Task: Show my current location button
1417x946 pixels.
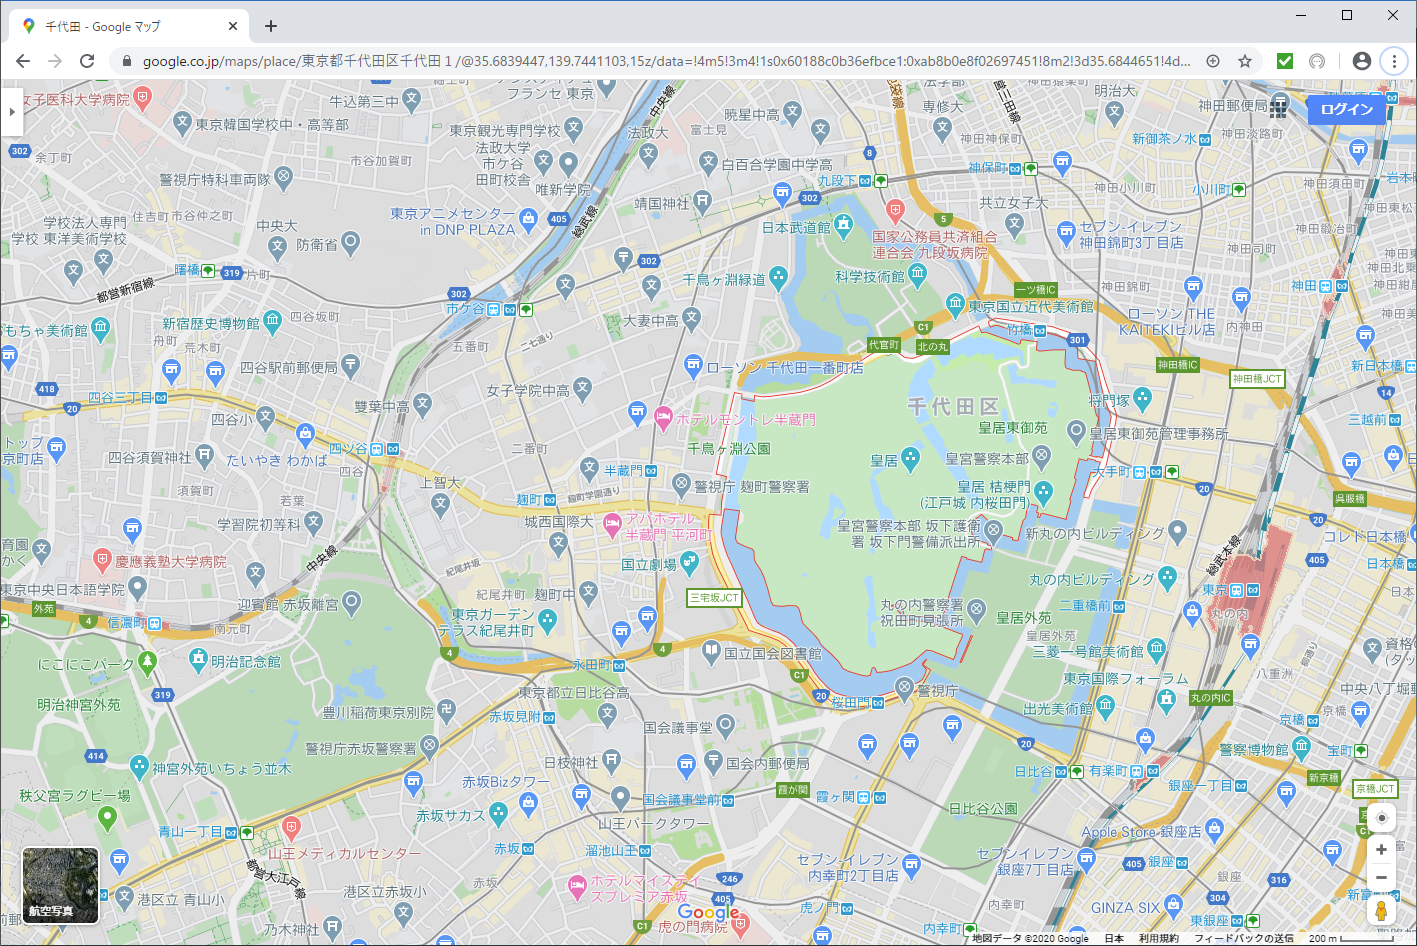Action: 1381,818
